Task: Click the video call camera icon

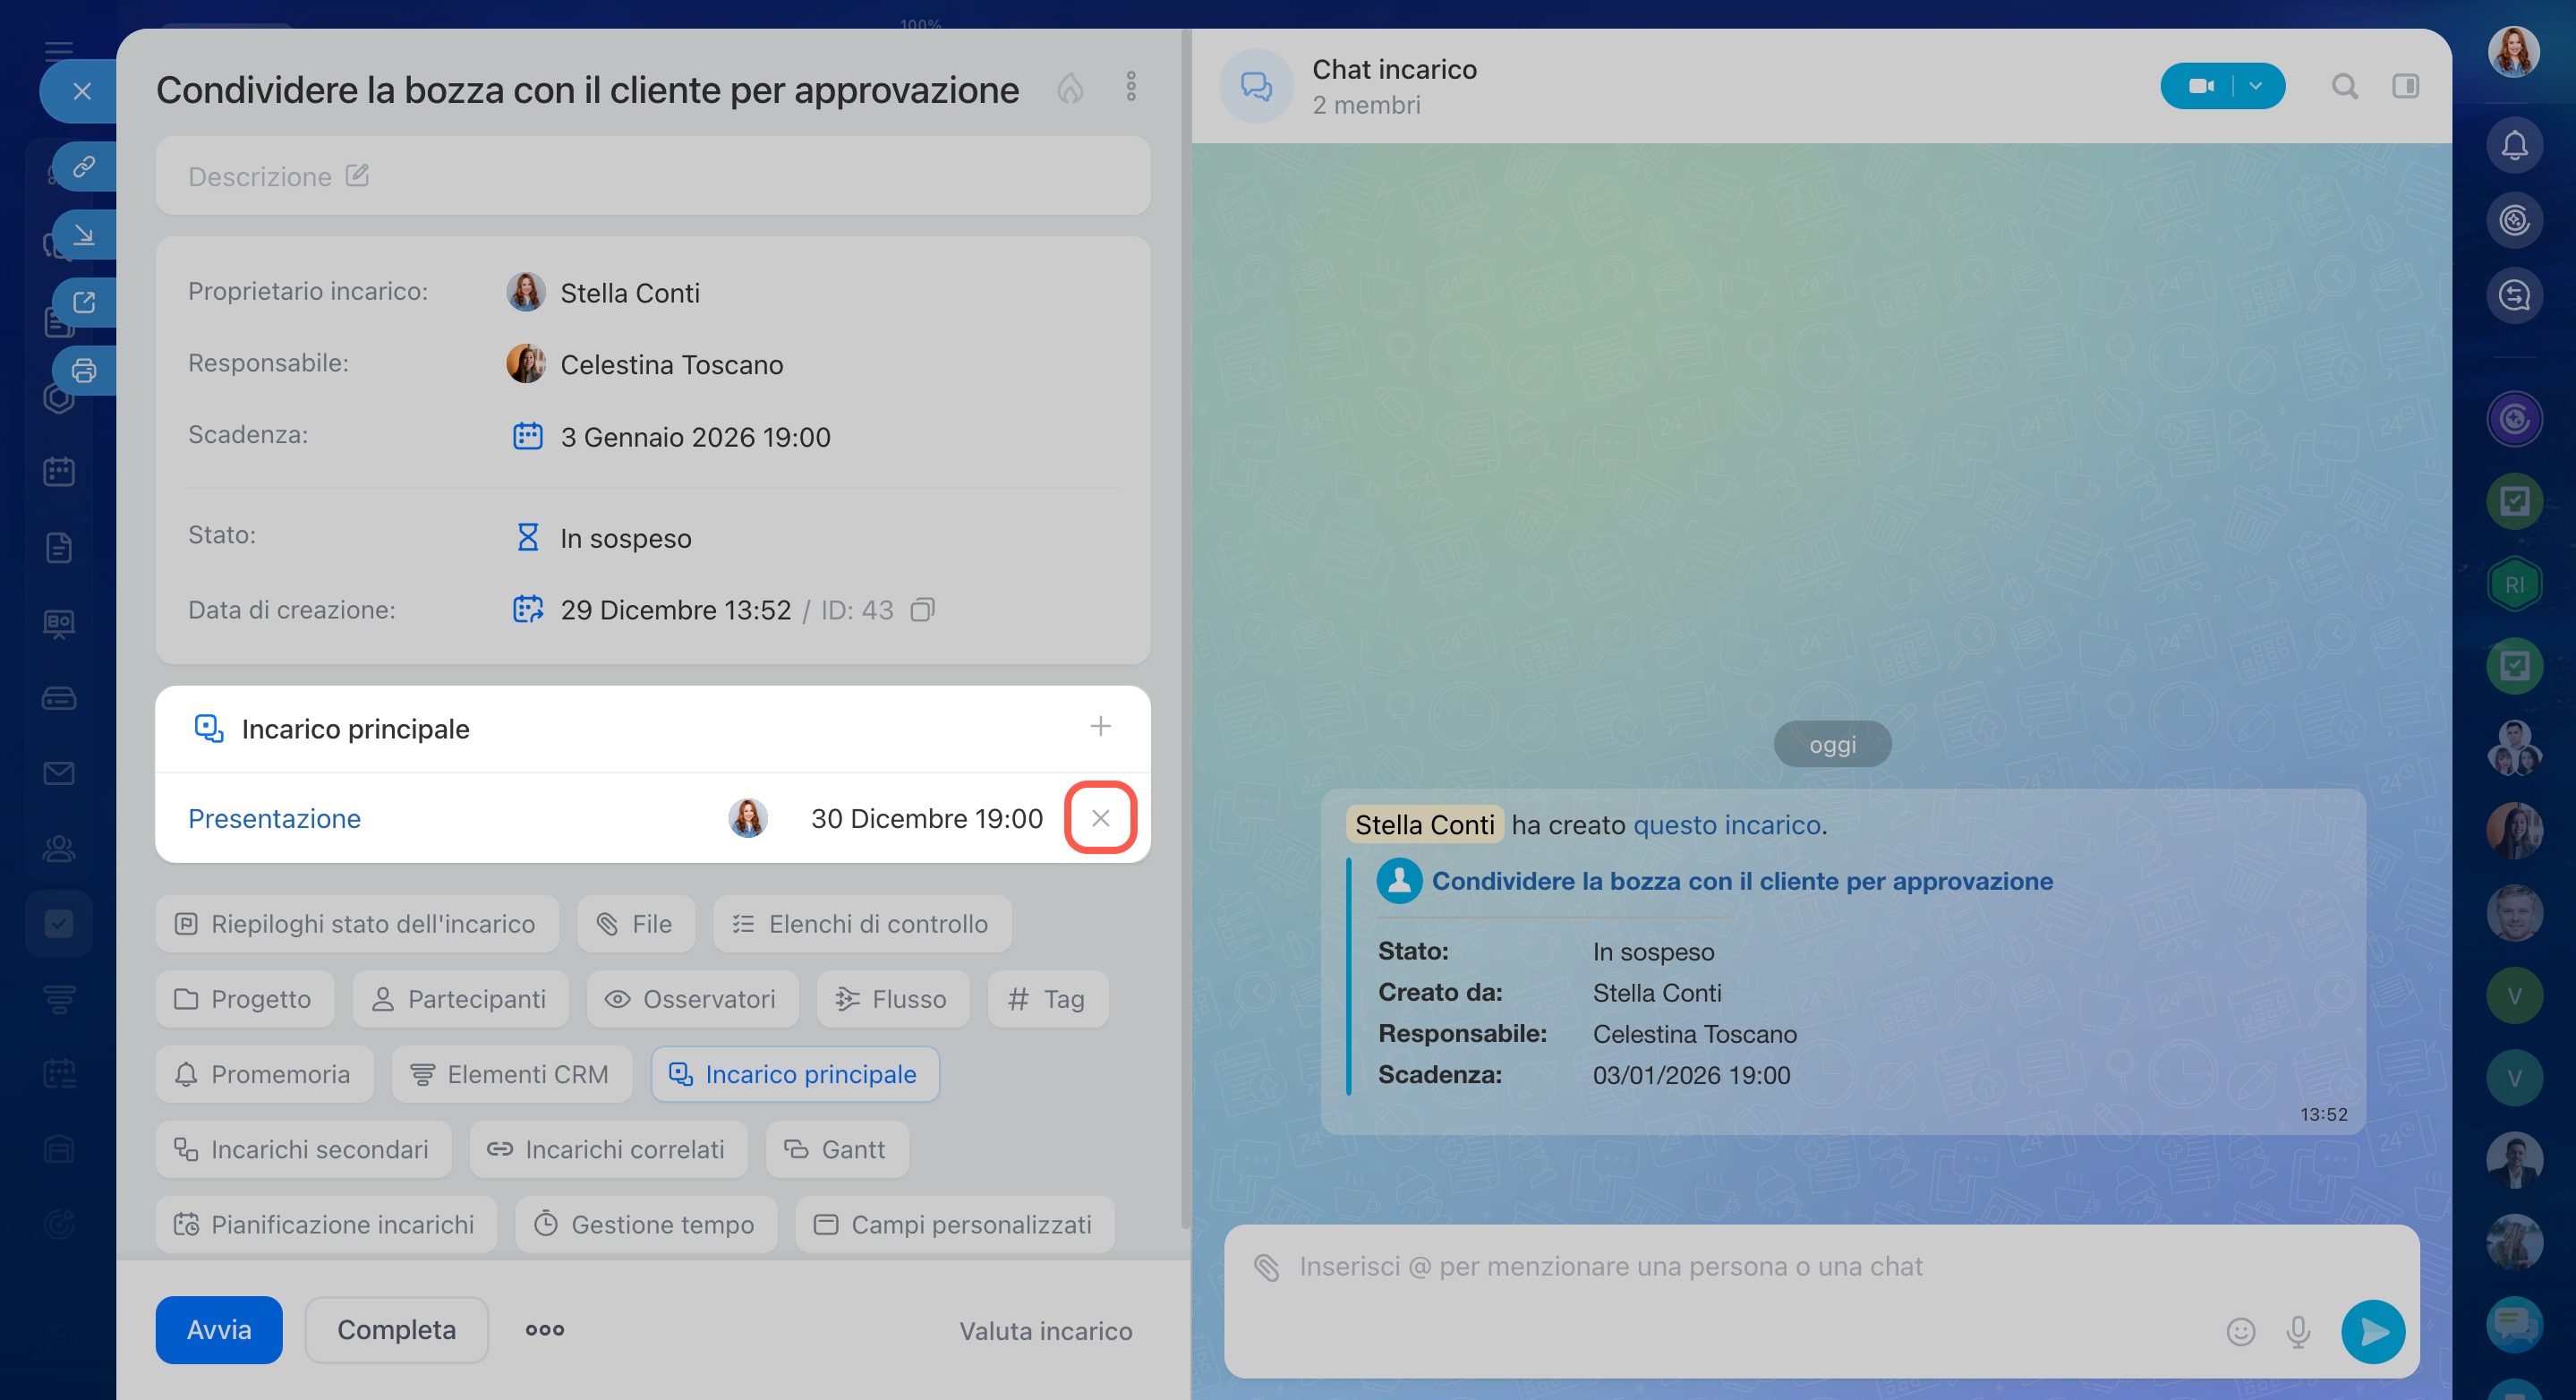Action: tap(2200, 86)
